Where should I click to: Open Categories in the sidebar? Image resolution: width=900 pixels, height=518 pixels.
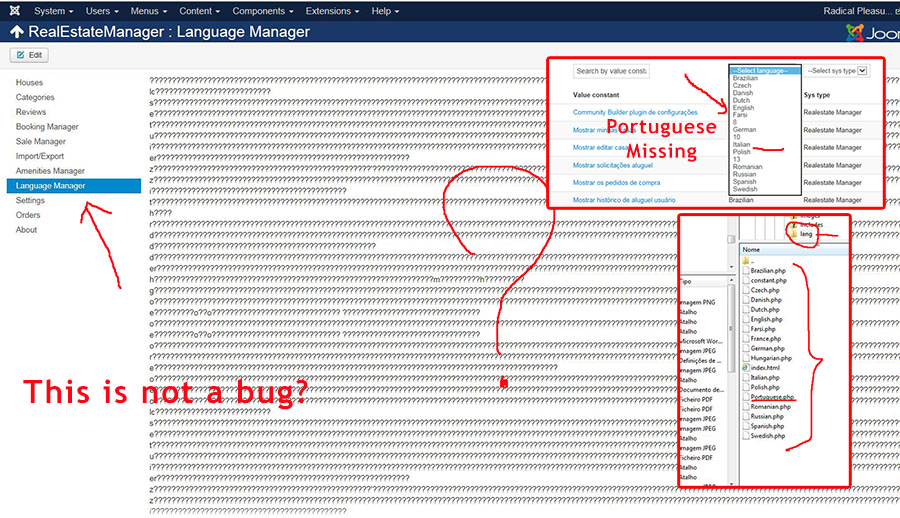click(x=35, y=98)
